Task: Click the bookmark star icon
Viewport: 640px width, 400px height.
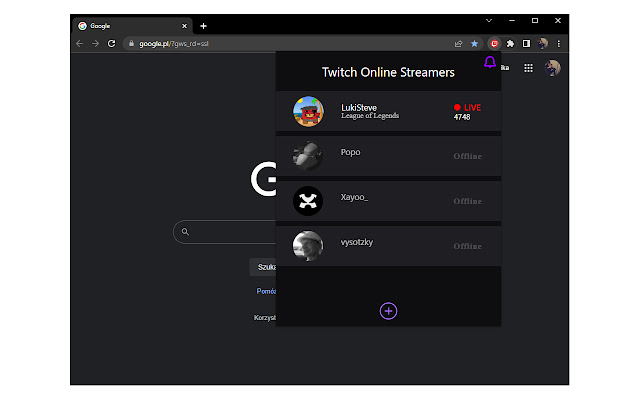Action: 474,44
